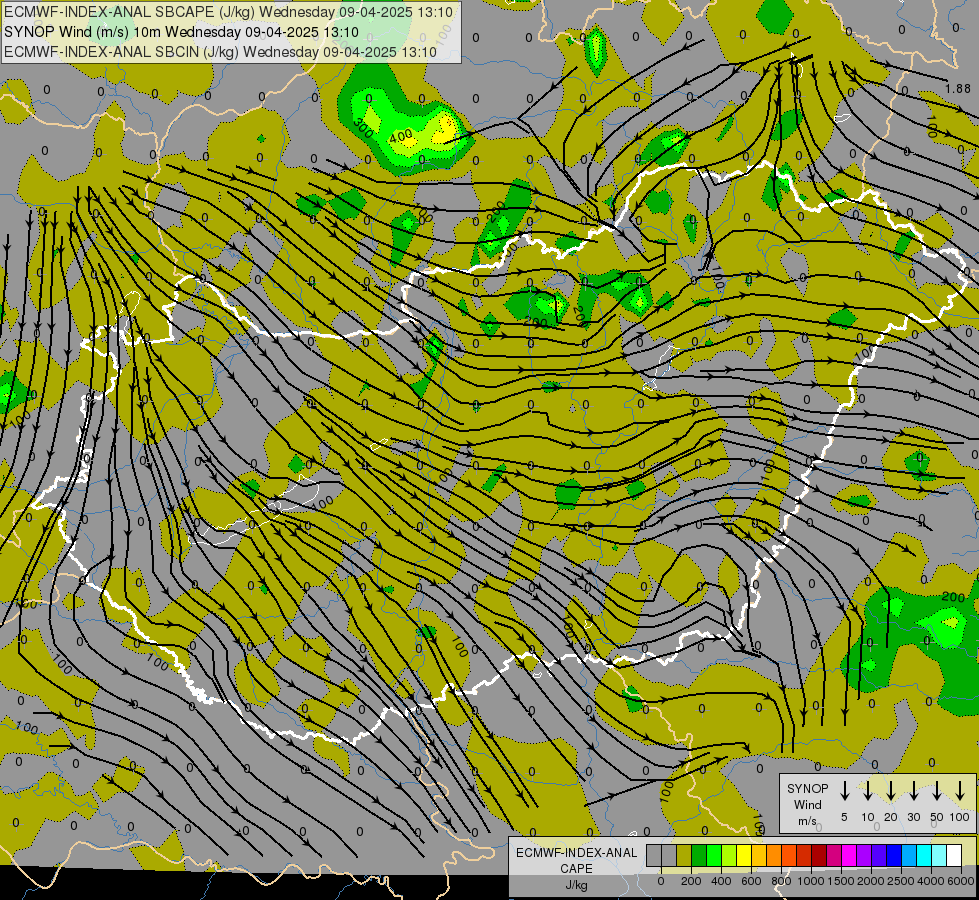The width and height of the screenshot is (979, 900).
Task: Click the wind arrow above the 10 label
Action: click(x=867, y=791)
